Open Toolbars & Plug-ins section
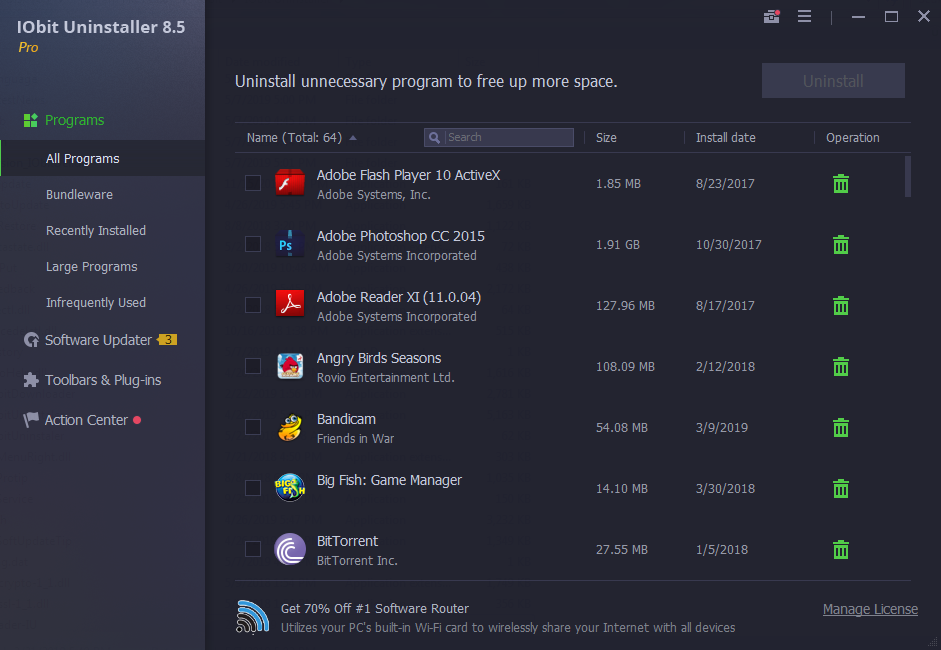Screen dimensions: 941x650 click(x=103, y=380)
